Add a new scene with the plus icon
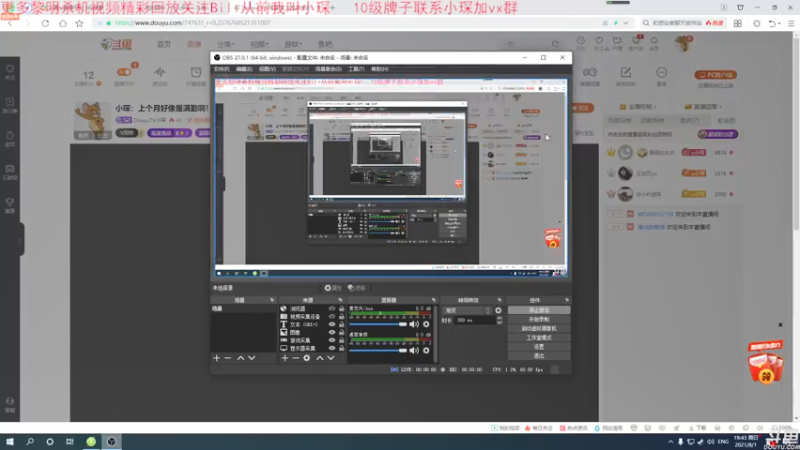The height and width of the screenshot is (450, 800). [x=216, y=358]
